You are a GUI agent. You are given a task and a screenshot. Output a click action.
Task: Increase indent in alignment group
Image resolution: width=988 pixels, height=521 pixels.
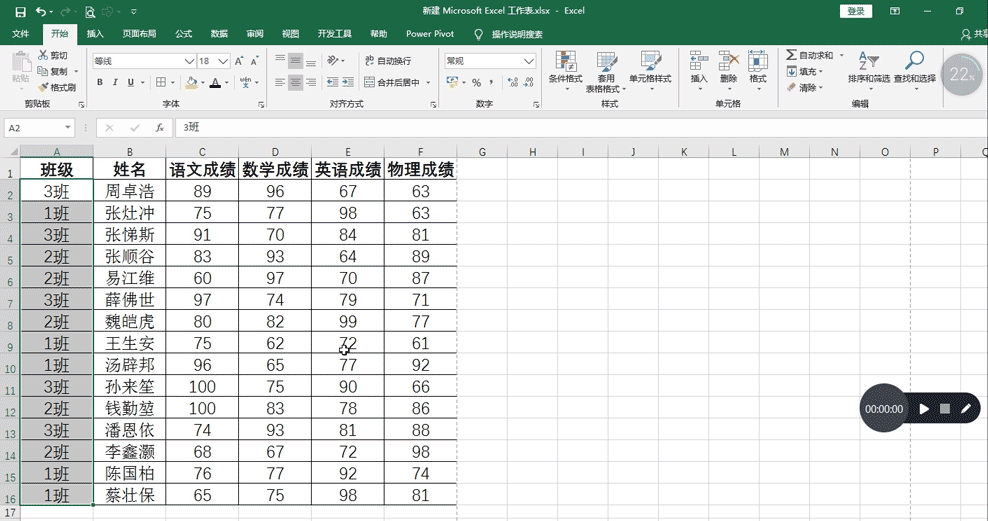tap(347, 82)
